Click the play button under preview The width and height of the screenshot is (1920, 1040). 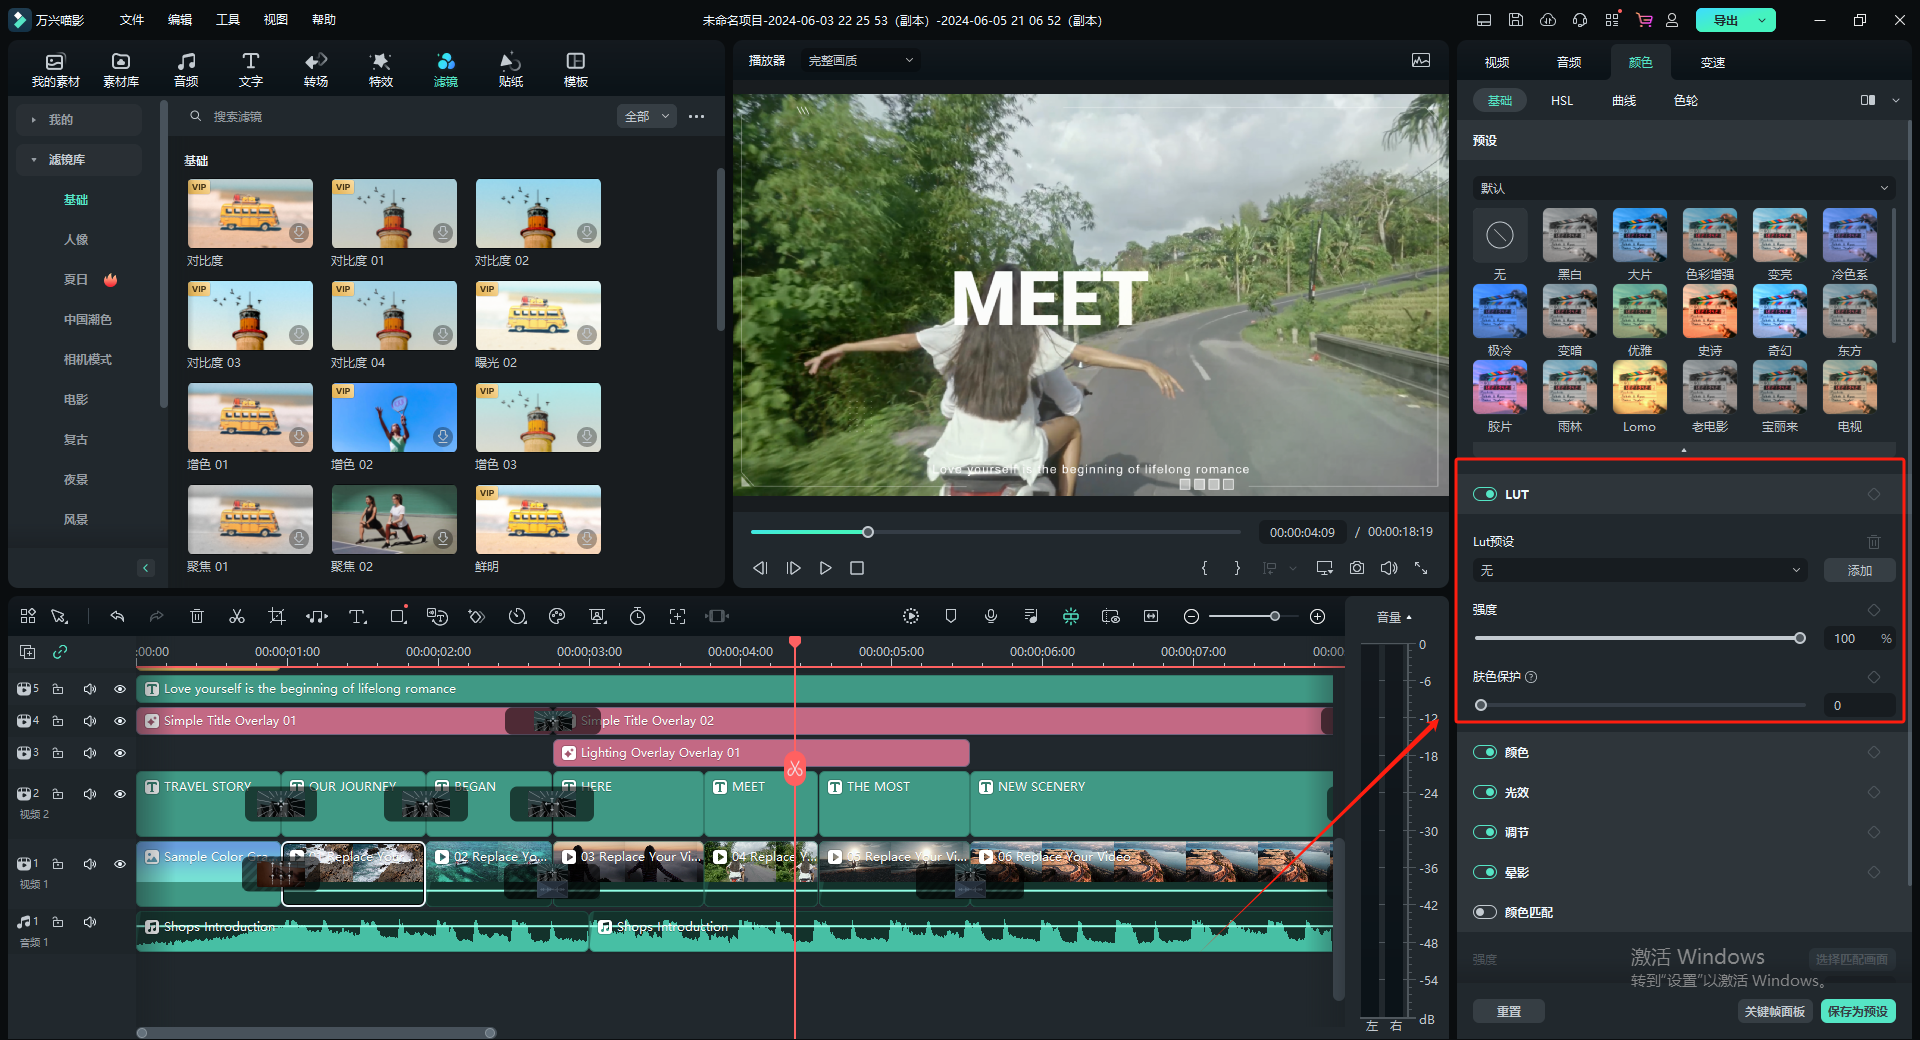826,567
